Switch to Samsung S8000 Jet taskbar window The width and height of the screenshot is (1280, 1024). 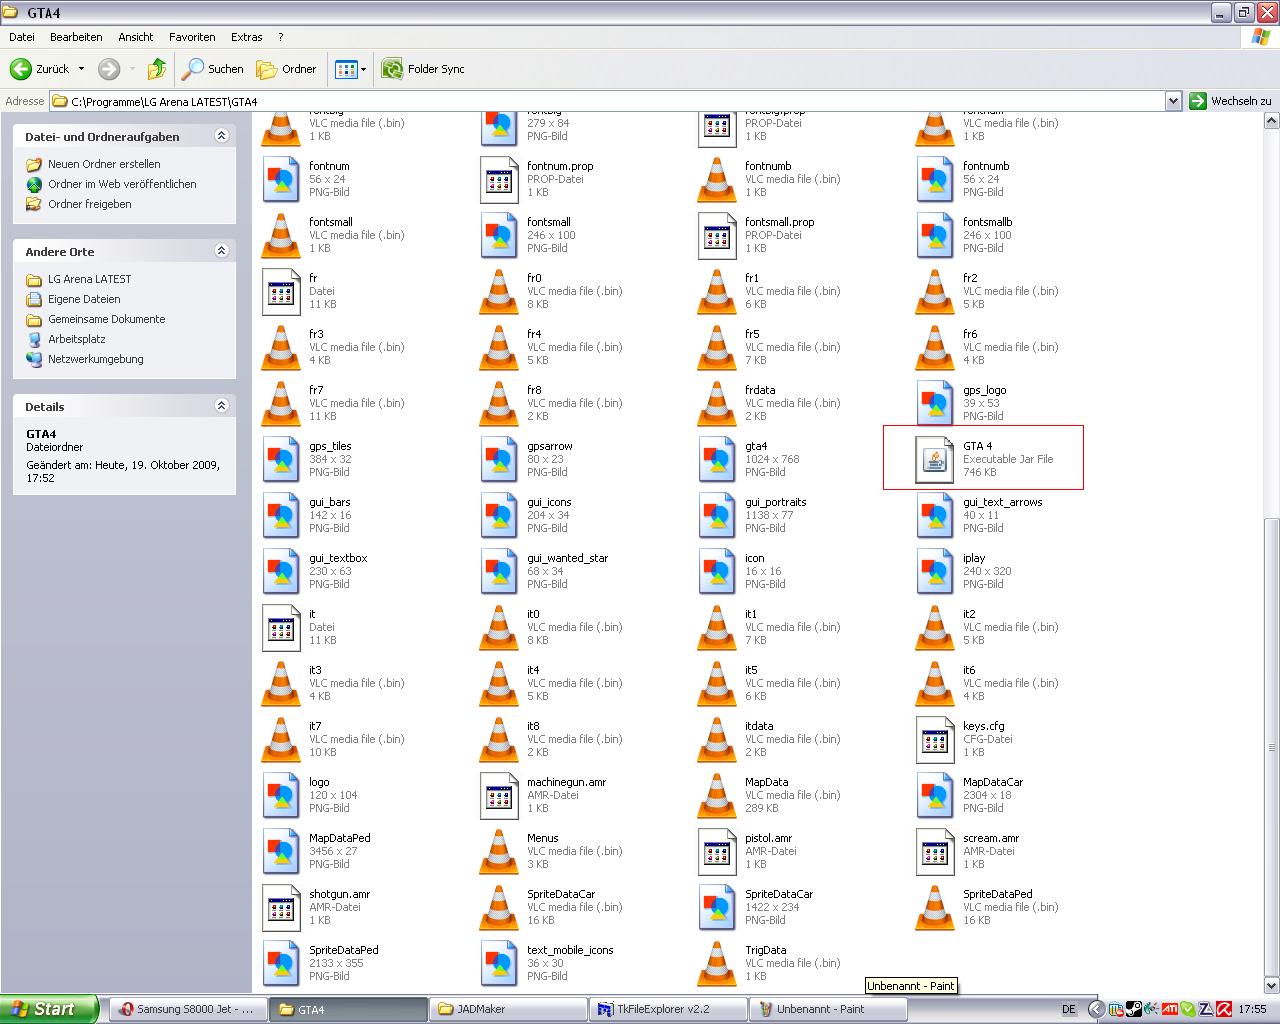(187, 1009)
